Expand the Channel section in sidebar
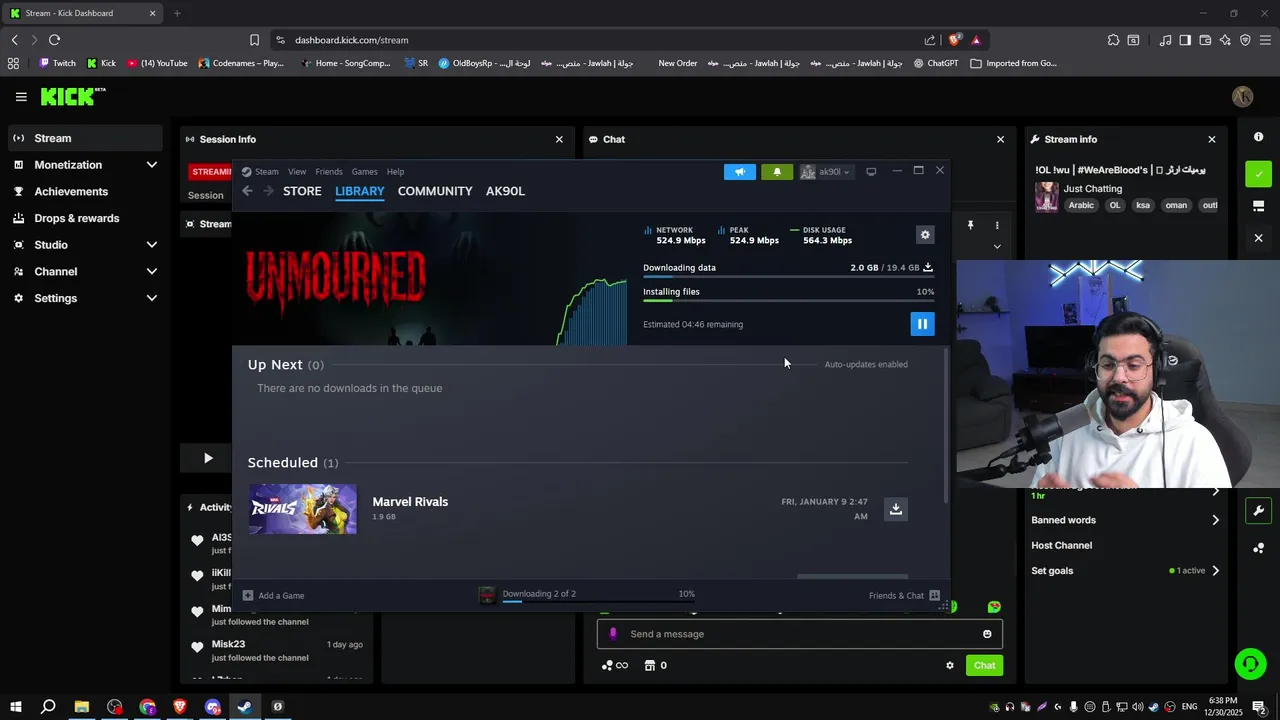The height and width of the screenshot is (720, 1280). click(x=85, y=272)
